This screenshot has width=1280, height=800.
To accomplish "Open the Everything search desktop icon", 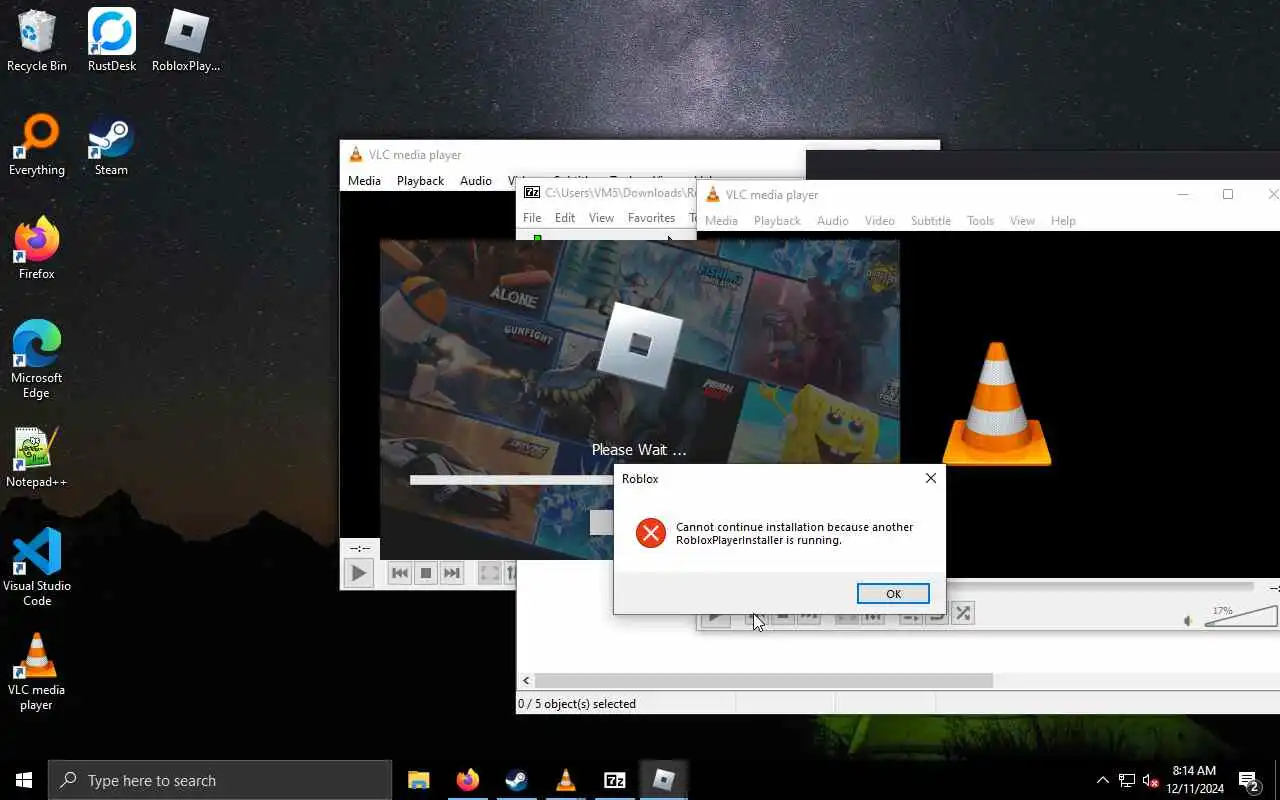I will tap(37, 145).
